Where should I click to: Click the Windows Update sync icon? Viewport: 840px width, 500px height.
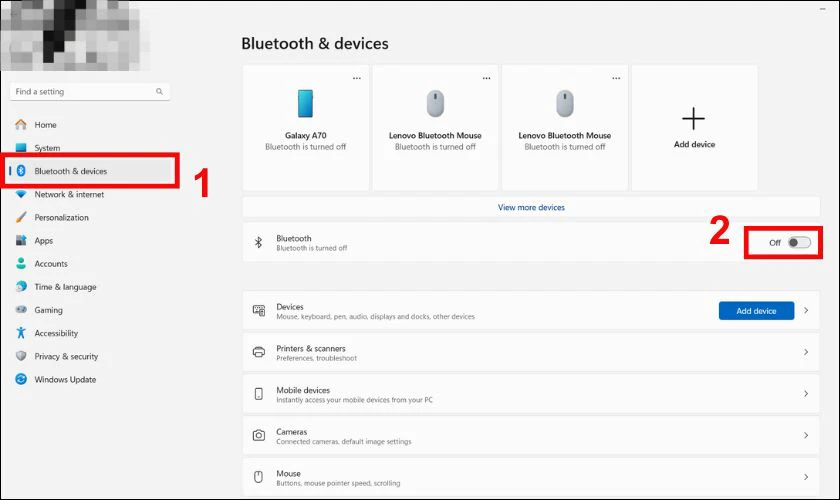tap(21, 379)
